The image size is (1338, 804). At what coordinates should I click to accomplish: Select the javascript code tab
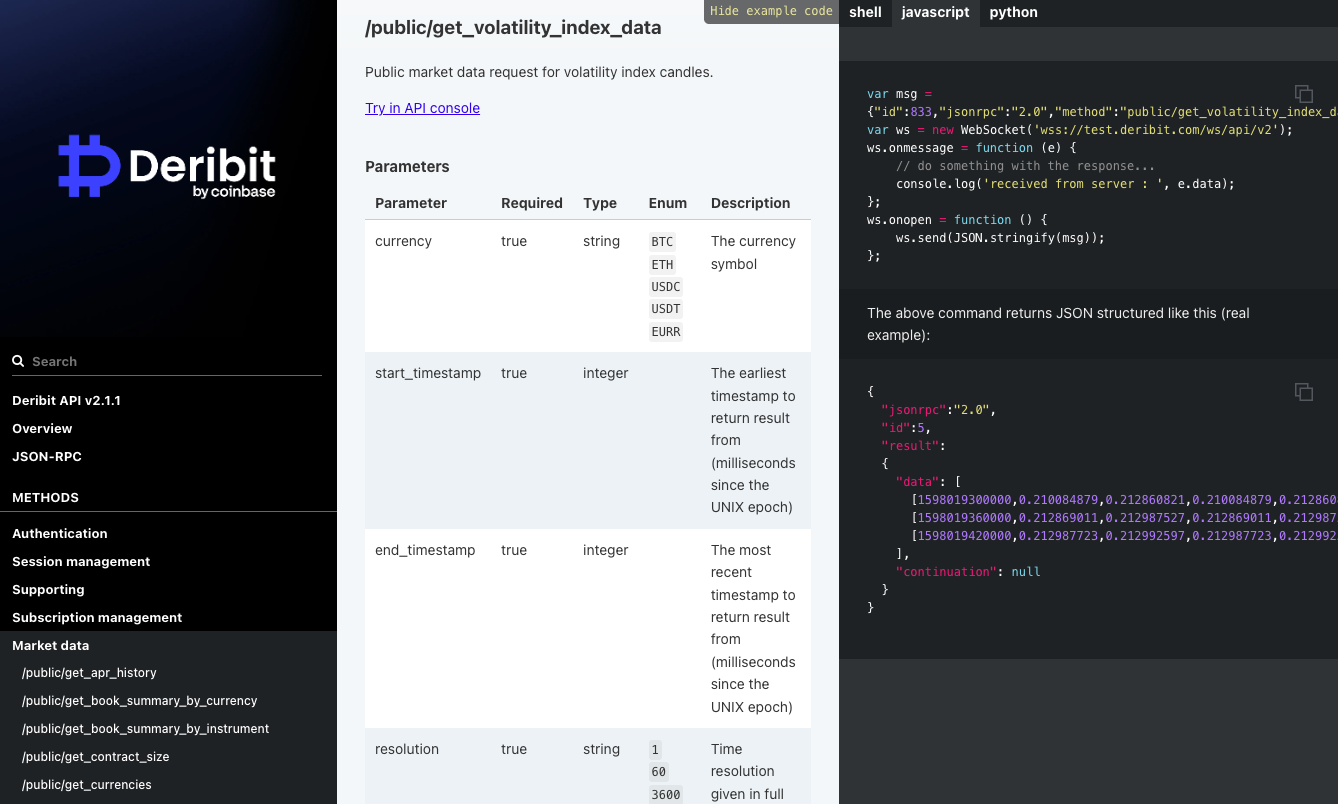[935, 13]
